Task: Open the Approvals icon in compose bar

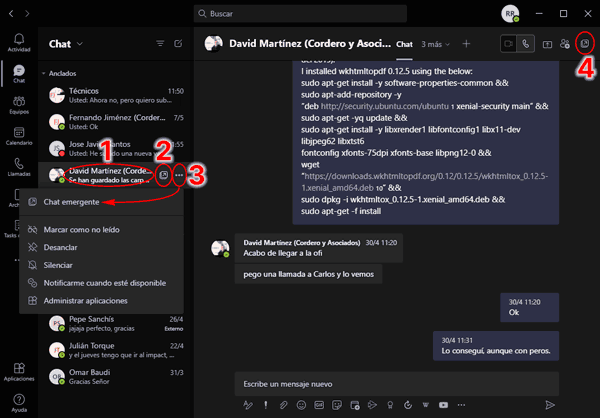Action: point(408,405)
